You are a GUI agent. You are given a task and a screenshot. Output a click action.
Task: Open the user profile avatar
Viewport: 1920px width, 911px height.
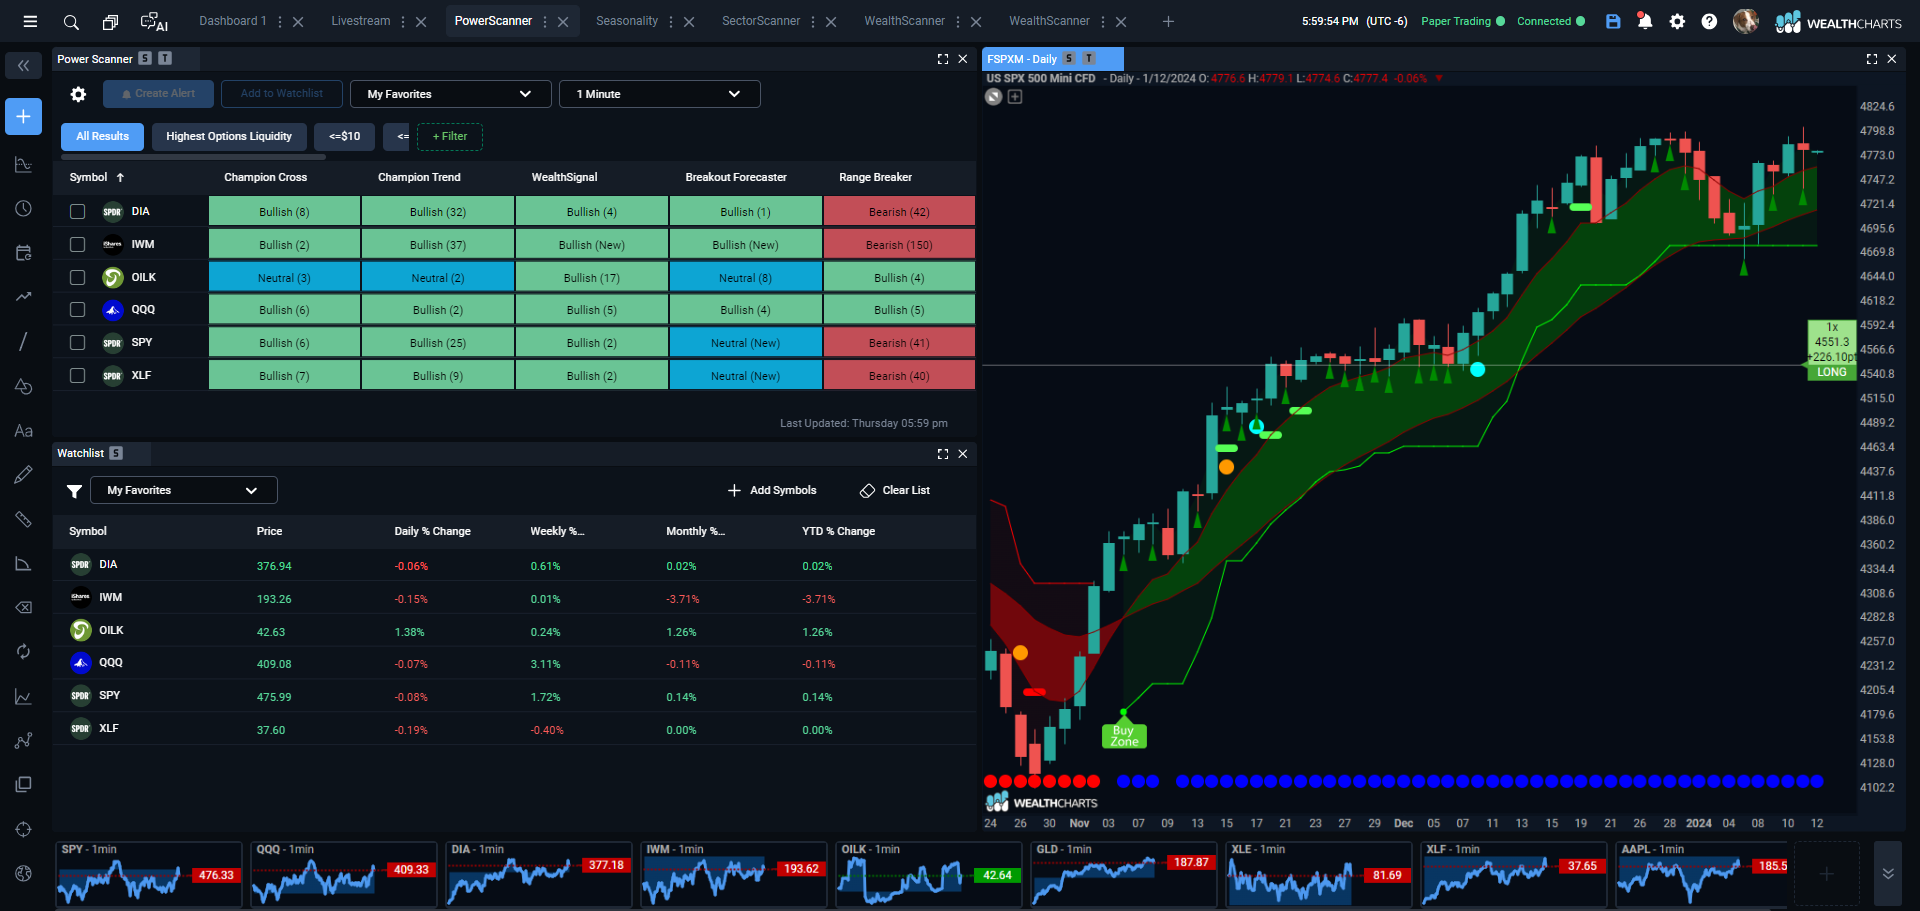[1745, 21]
